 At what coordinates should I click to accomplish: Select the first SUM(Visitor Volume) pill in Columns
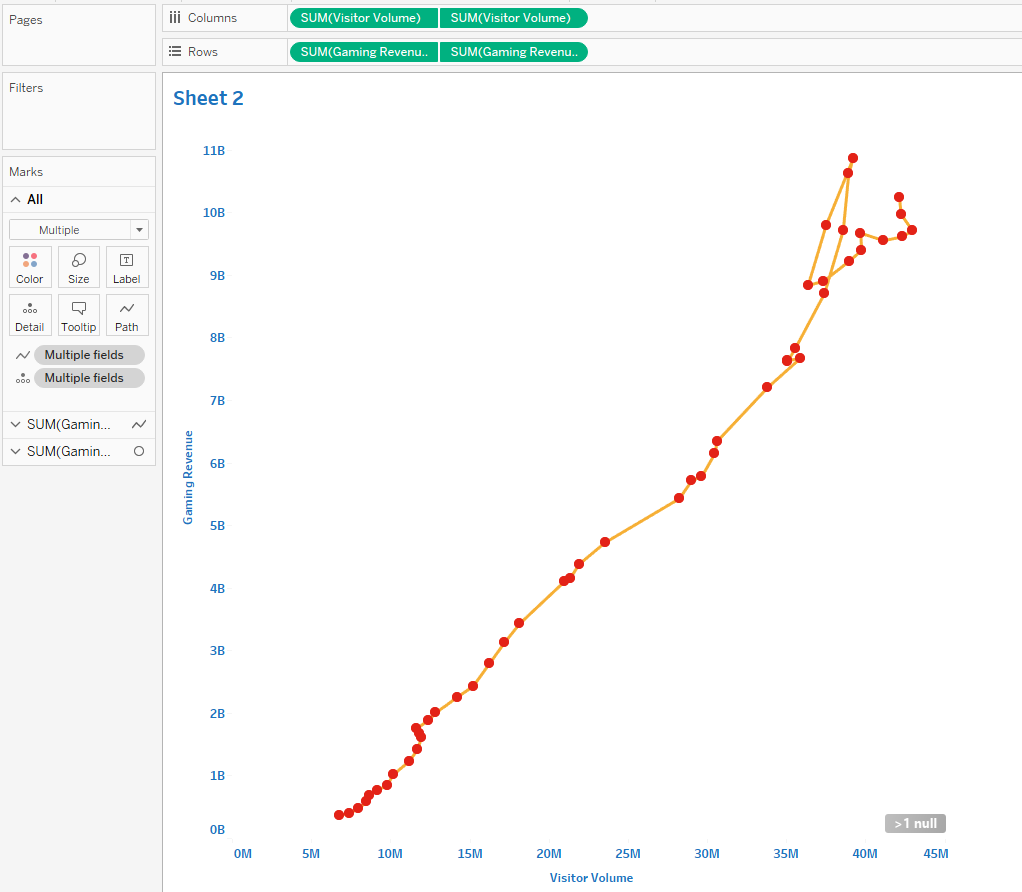coord(363,18)
